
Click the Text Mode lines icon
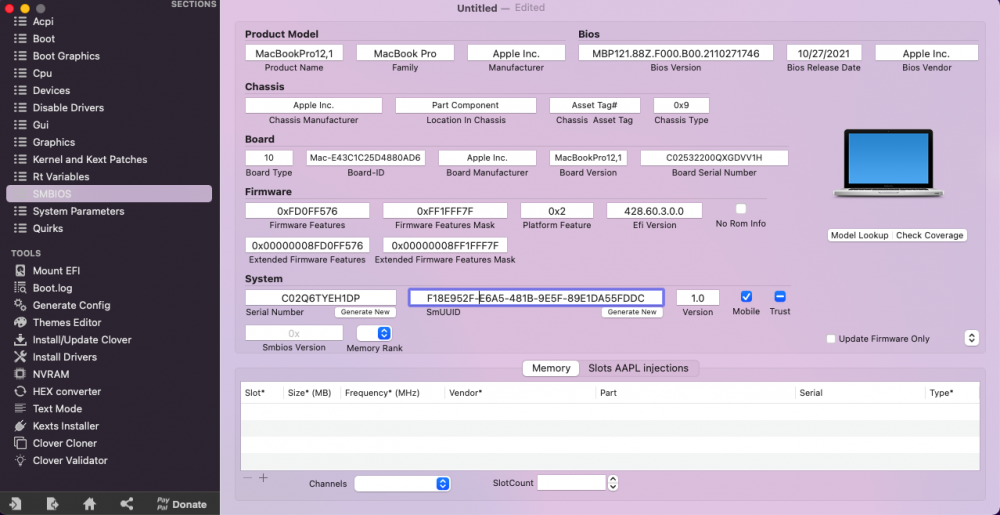(20, 409)
